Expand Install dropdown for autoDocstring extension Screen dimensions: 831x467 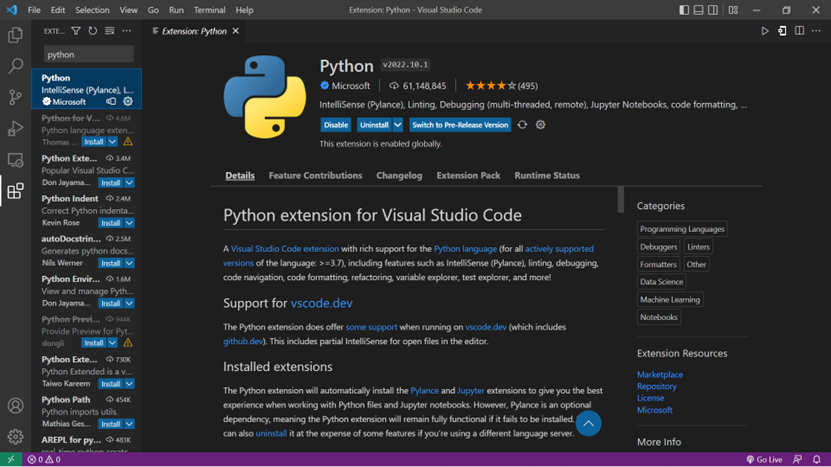(129, 263)
